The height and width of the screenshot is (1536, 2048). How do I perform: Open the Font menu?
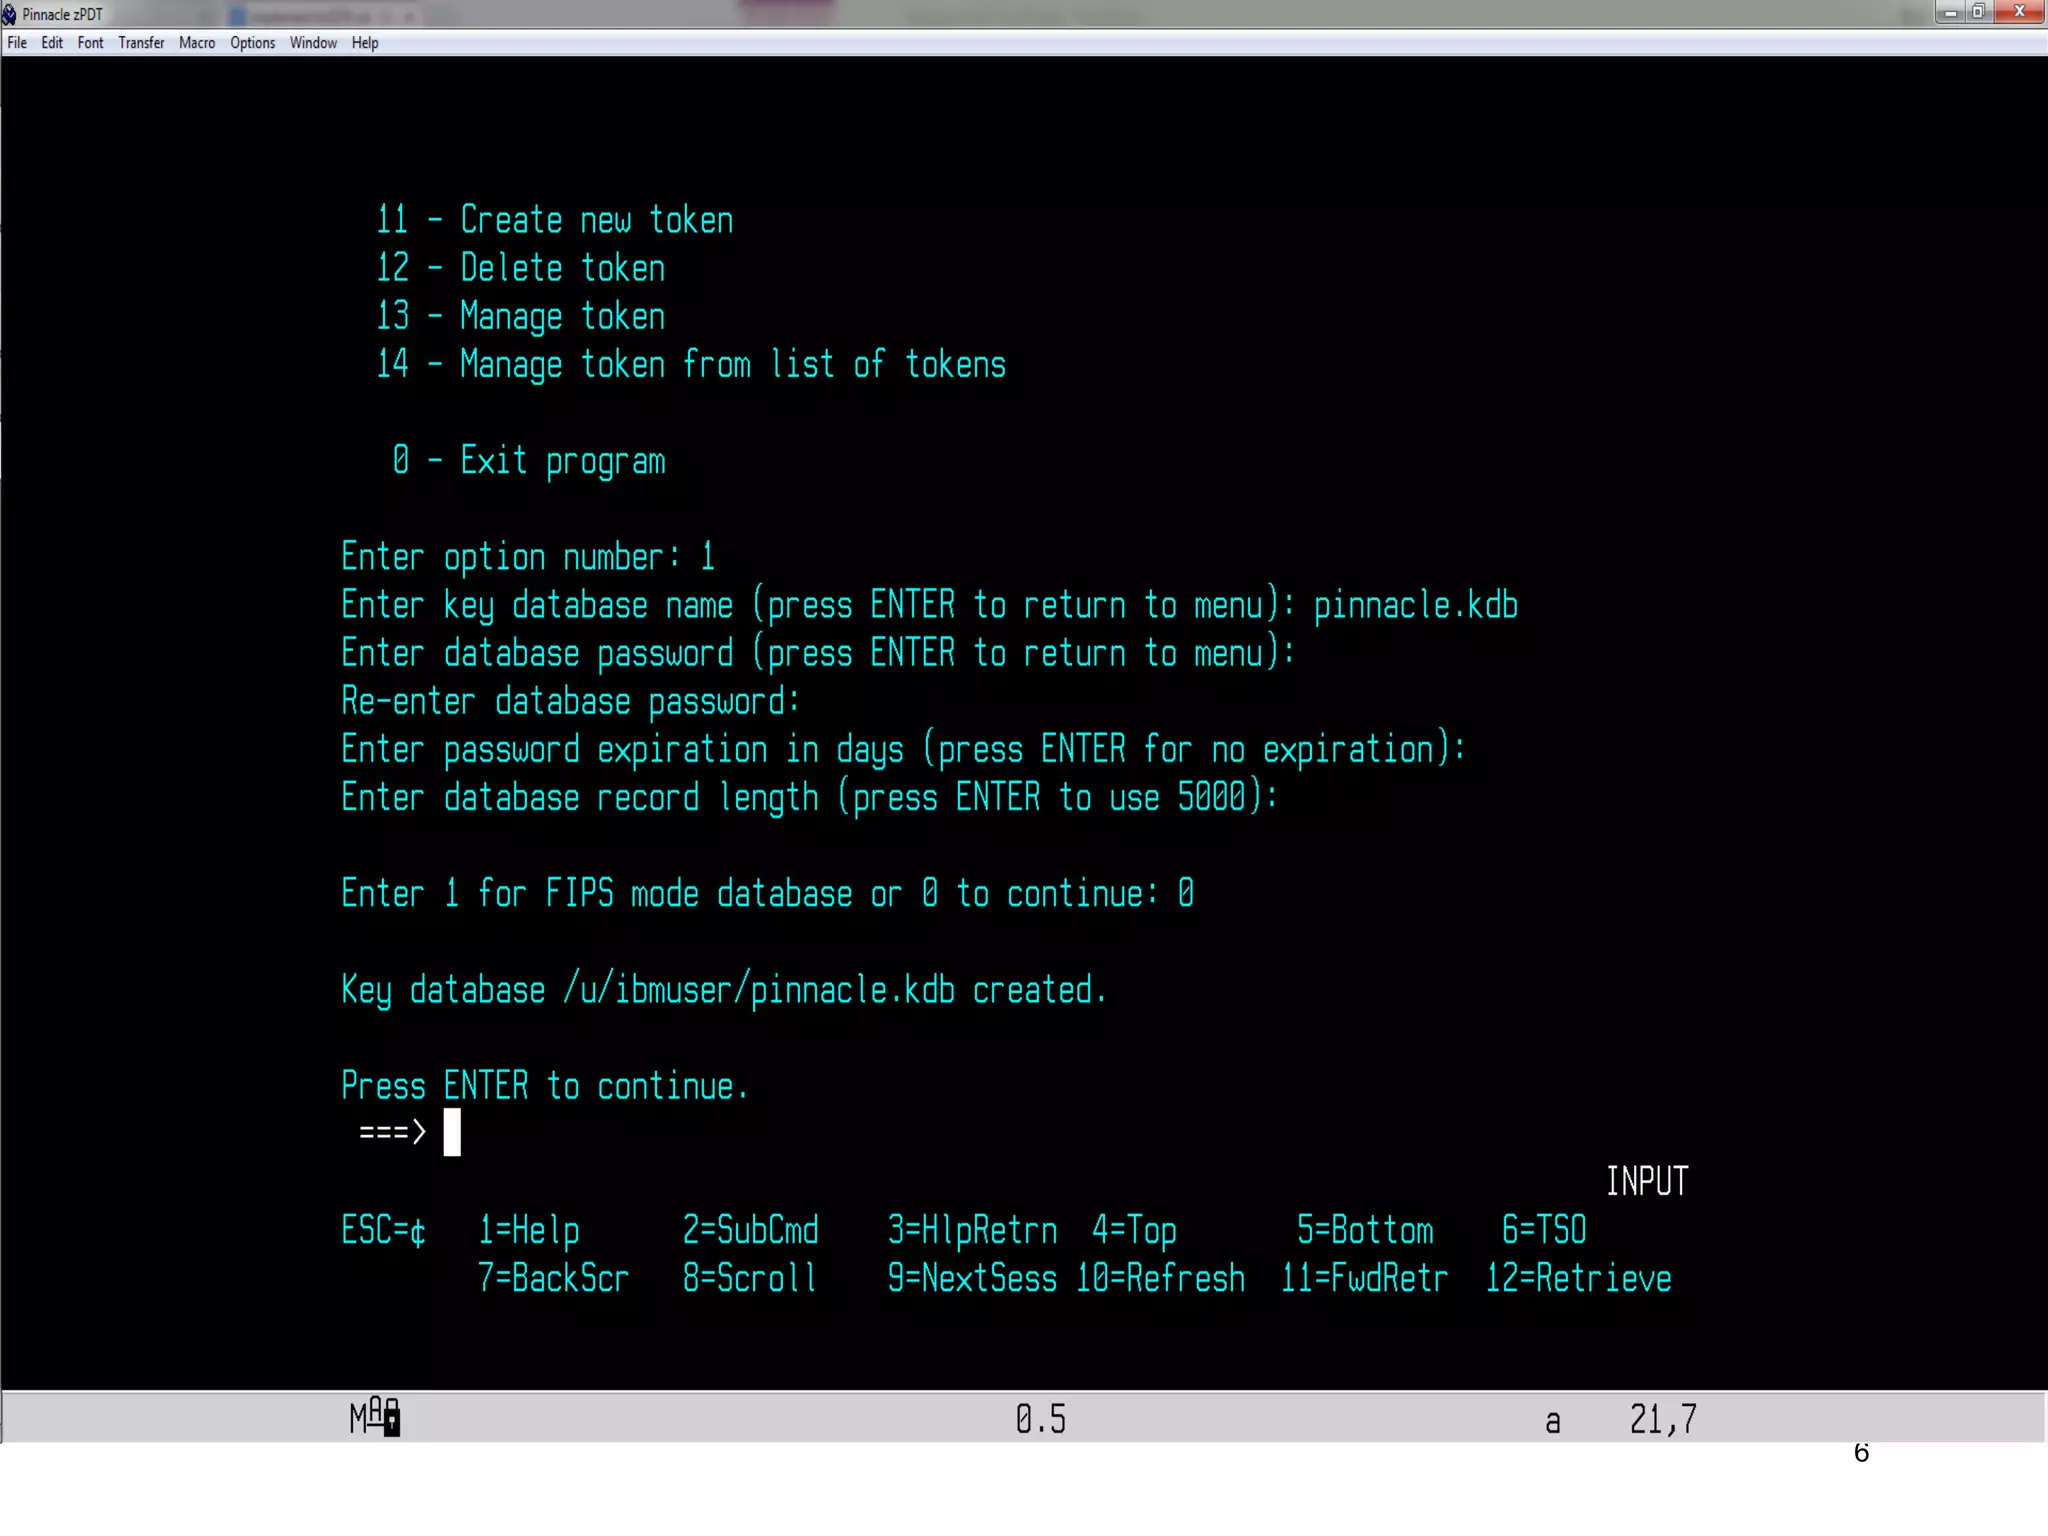(90, 43)
